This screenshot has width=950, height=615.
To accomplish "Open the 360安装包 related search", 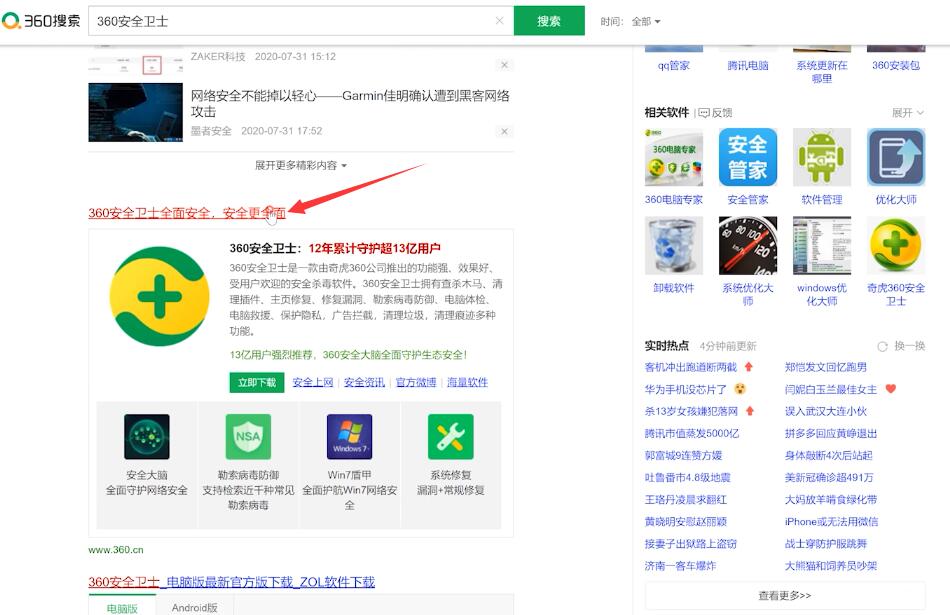I will pyautogui.click(x=895, y=65).
